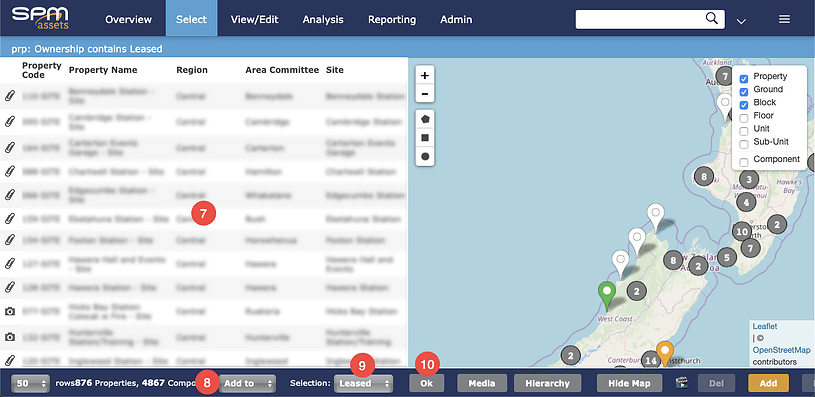Image resolution: width=815 pixels, height=397 pixels.
Task: Enable the Component layer checkbox
Action: click(x=744, y=162)
